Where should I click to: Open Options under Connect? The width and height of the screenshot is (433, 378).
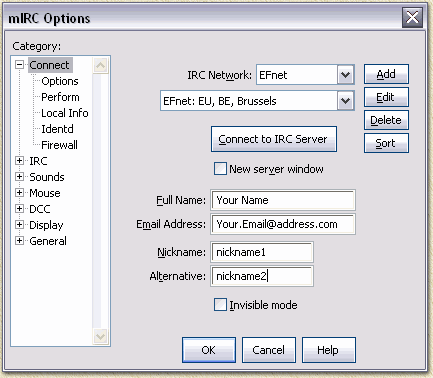tap(60, 81)
